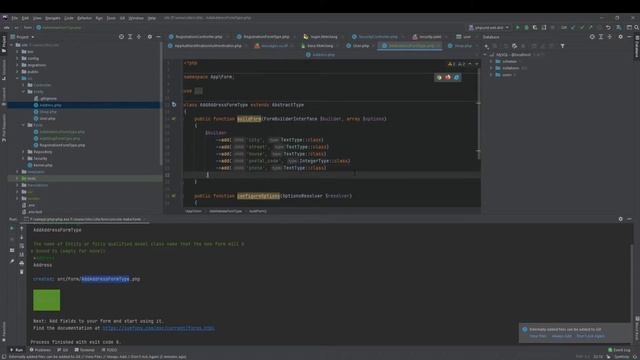Viewport: 640px width, 360px height.
Task: Expand the collations node in the Database tree
Action: pyautogui.click(x=491, y=68)
